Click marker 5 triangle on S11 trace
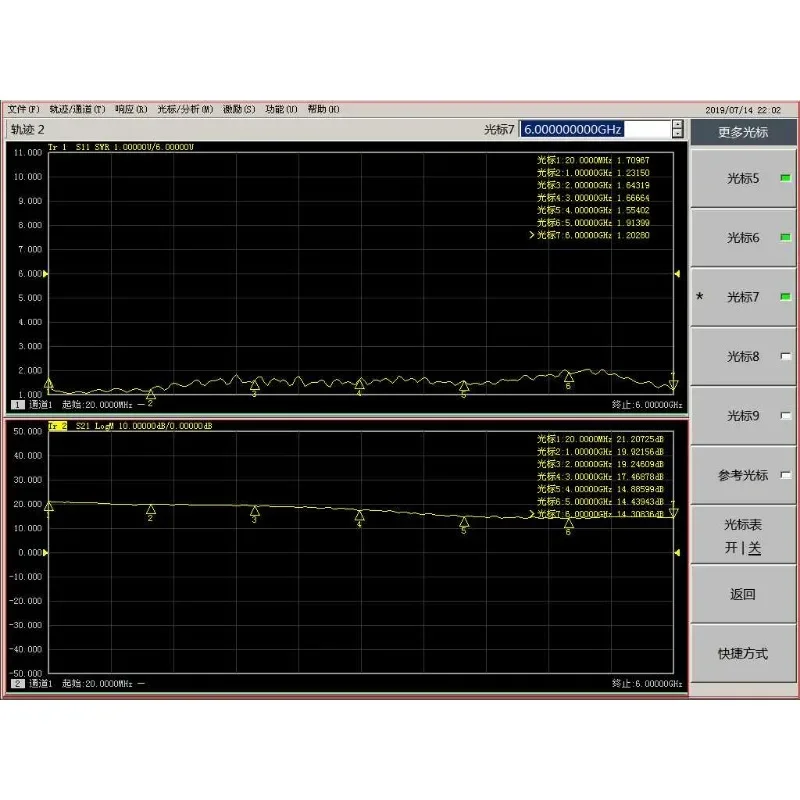The height and width of the screenshot is (800, 800). 464,385
